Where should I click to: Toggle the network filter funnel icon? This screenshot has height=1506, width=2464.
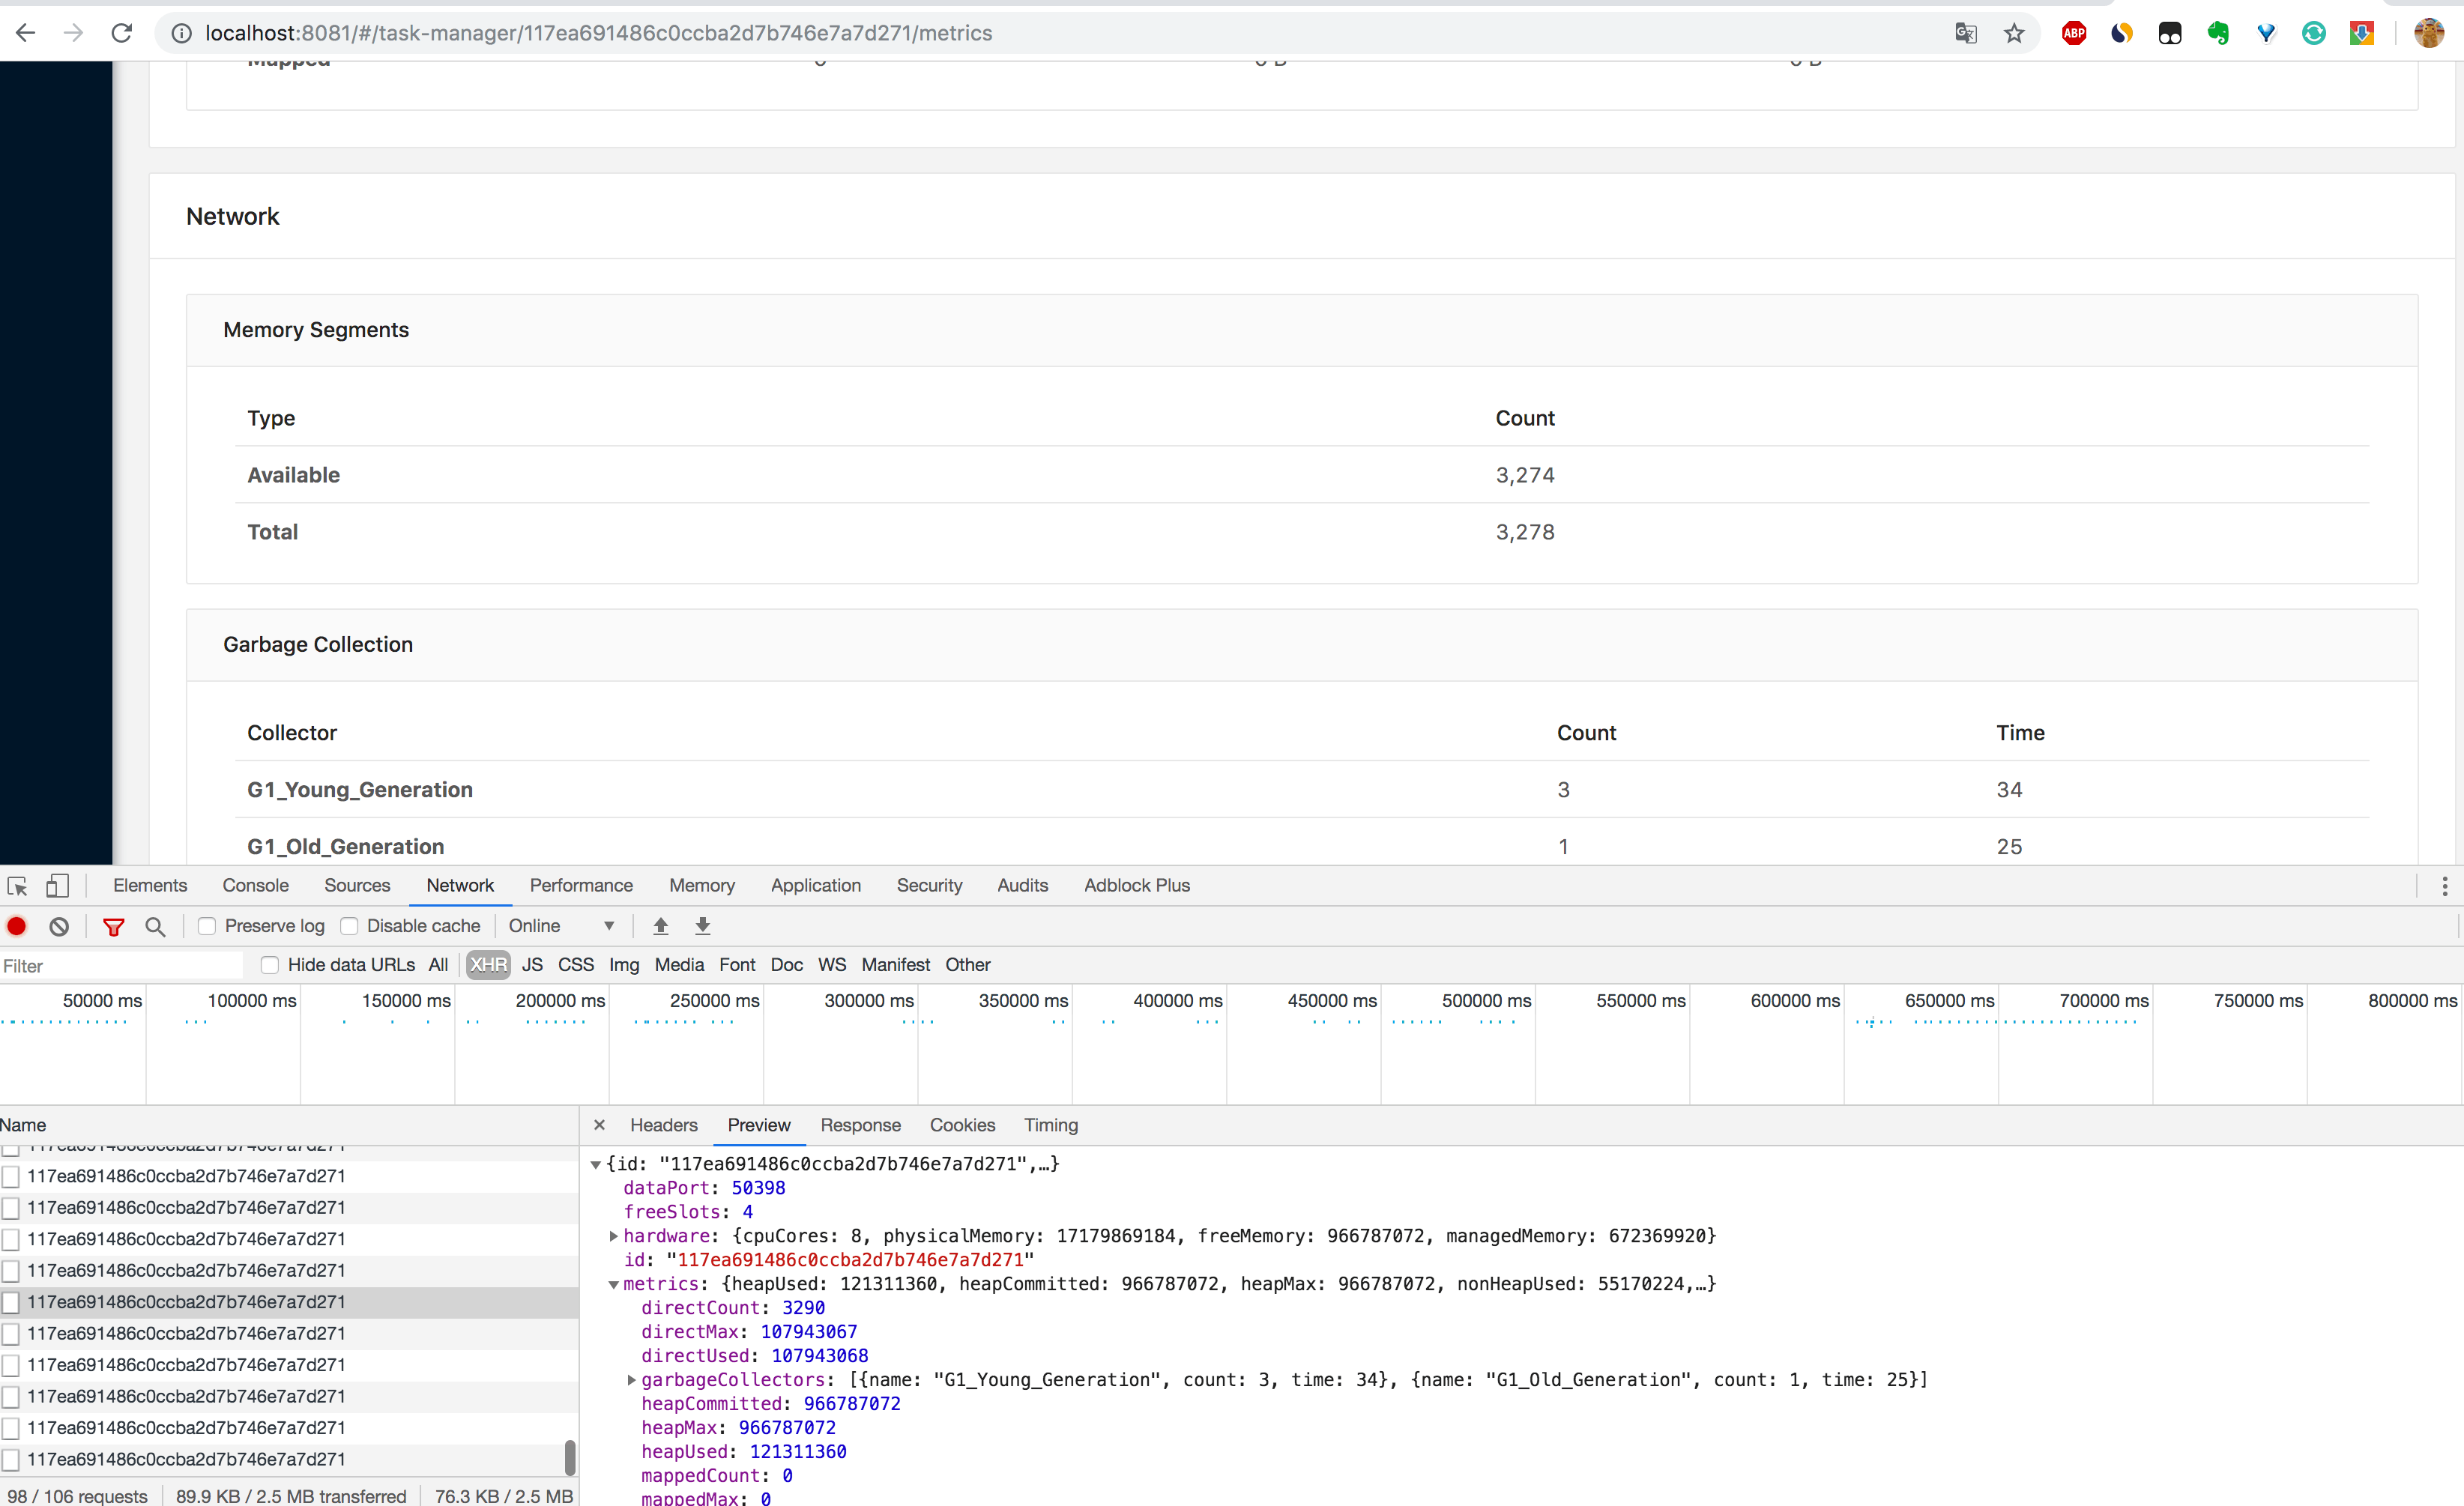[114, 927]
